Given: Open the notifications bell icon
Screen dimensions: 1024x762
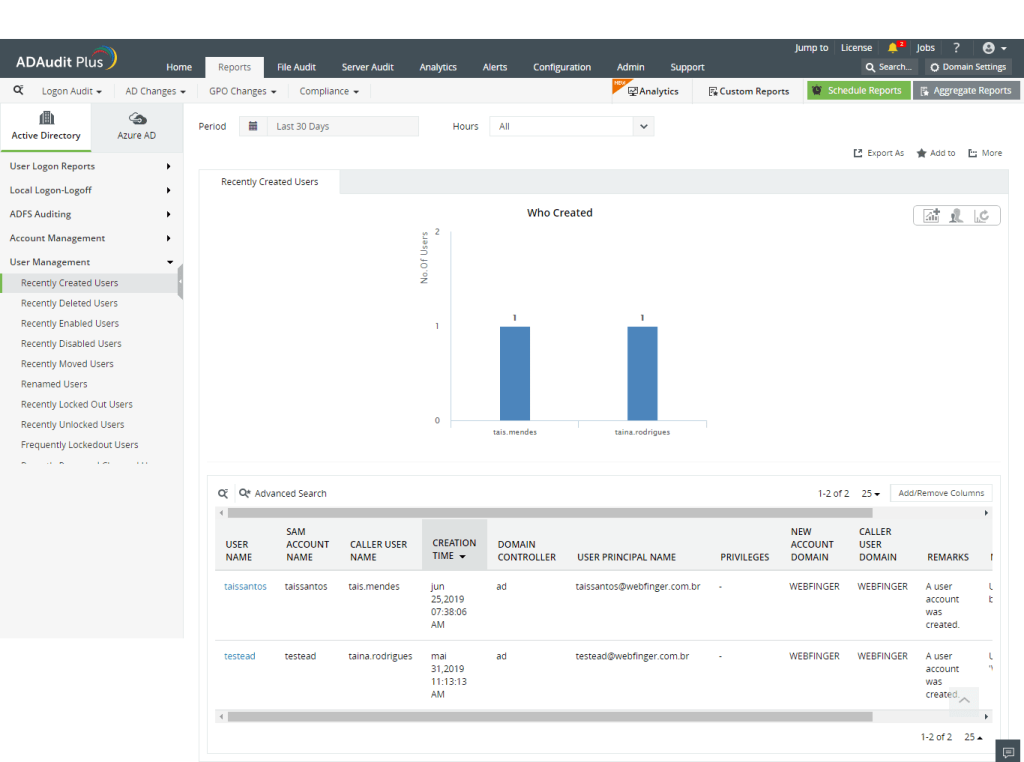Looking at the screenshot, I should (894, 48).
